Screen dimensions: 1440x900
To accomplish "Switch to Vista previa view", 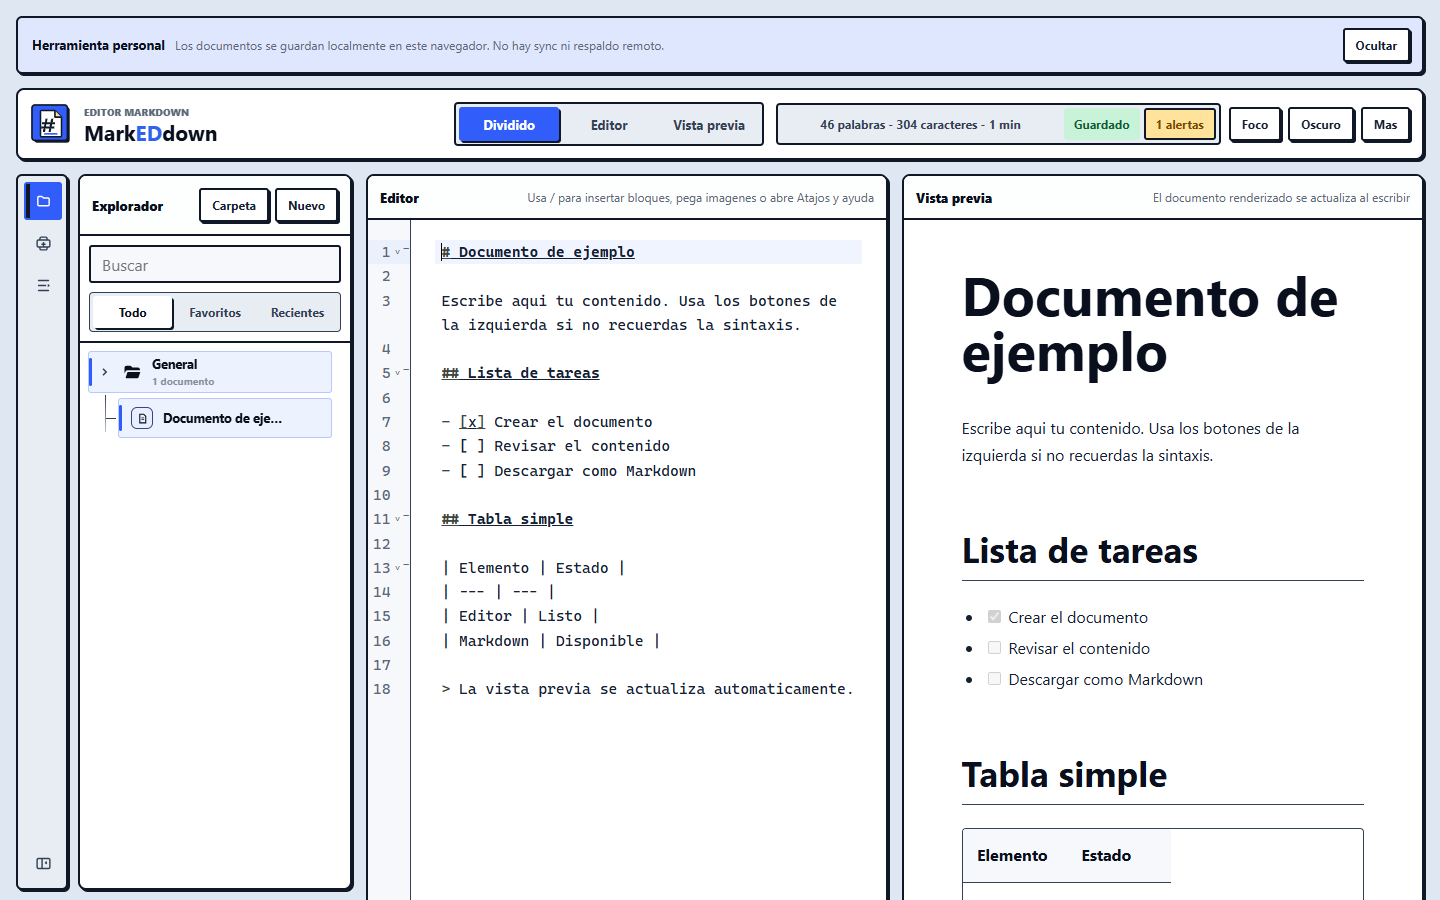I will click(709, 125).
